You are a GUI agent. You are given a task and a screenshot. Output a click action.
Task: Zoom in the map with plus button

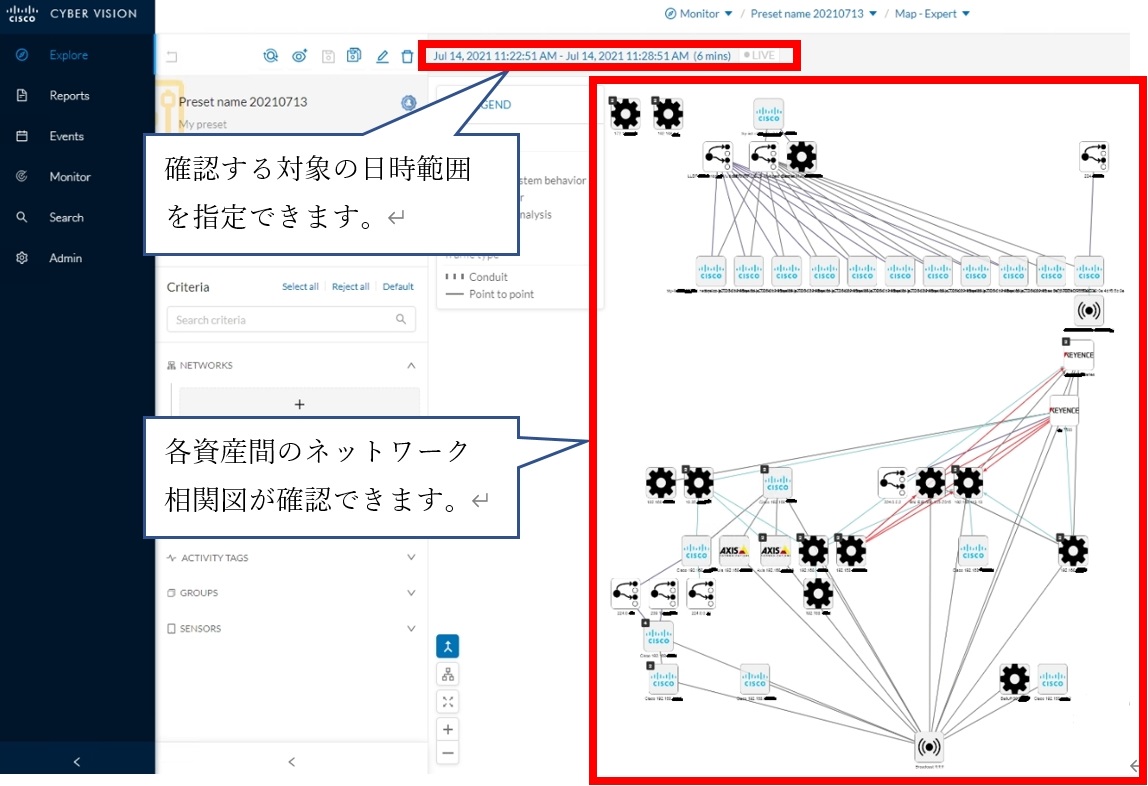click(448, 730)
